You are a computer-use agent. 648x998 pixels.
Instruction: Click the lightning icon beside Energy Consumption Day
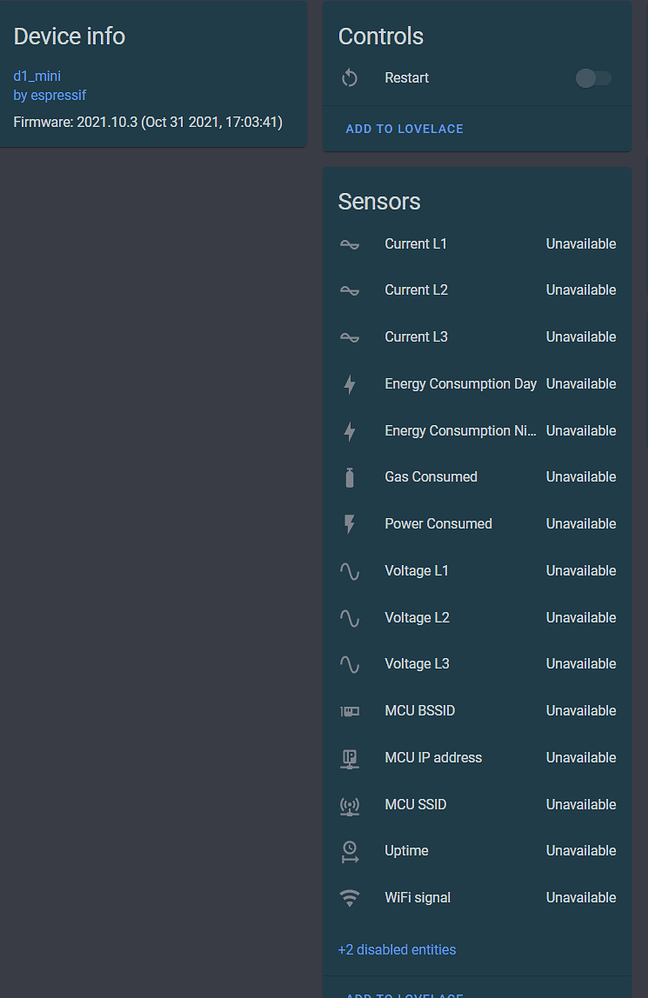[x=351, y=384]
